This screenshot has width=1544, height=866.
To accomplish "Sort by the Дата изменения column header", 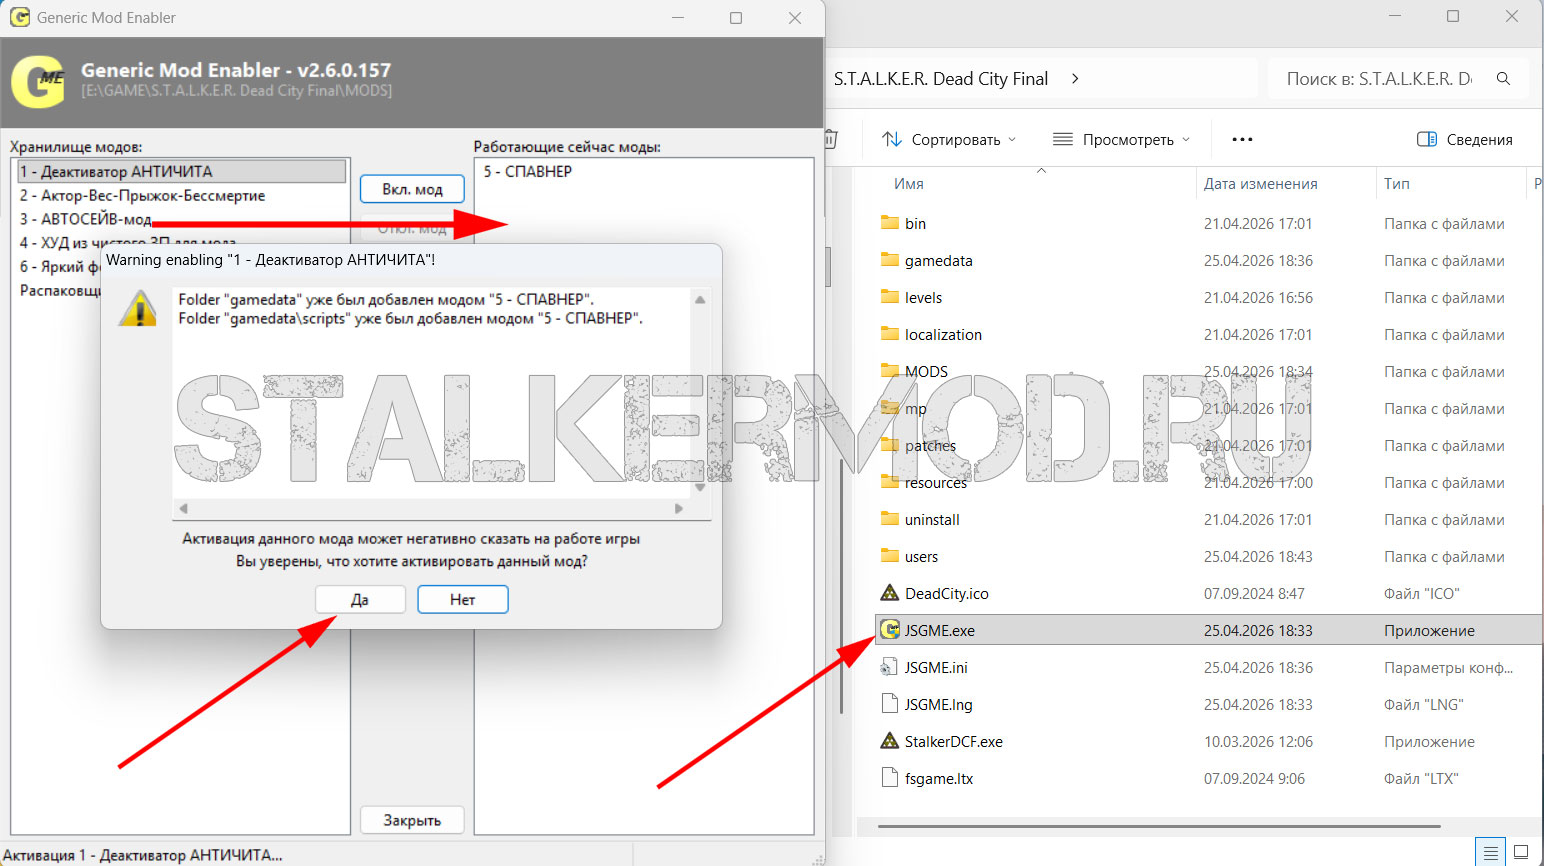I will pos(1260,184).
